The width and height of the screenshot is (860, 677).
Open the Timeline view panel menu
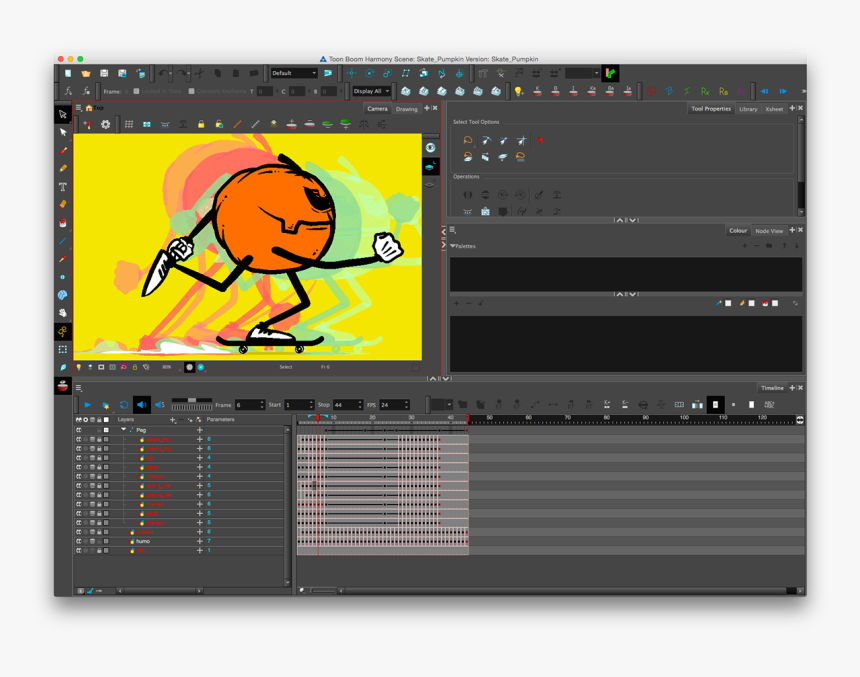click(x=78, y=388)
